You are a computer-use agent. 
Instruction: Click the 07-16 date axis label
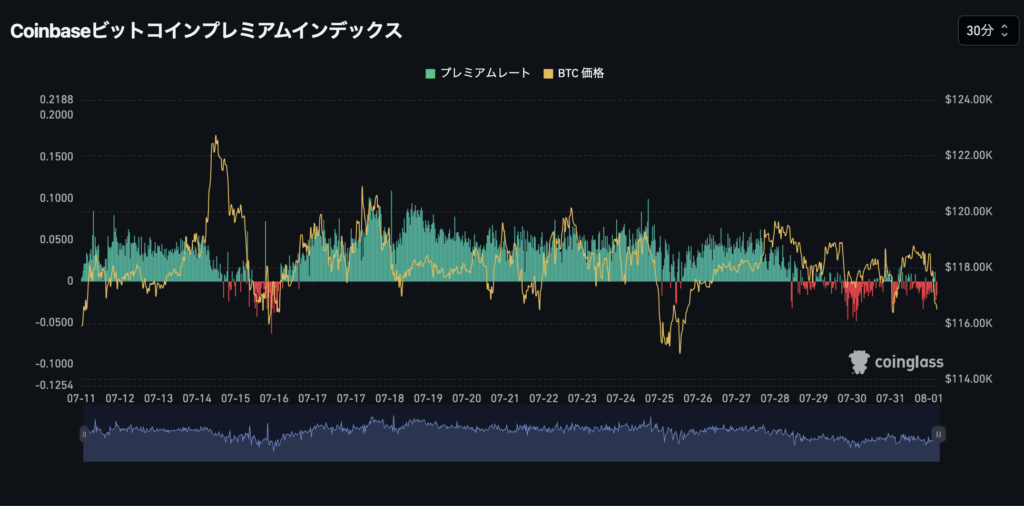[x=274, y=398]
